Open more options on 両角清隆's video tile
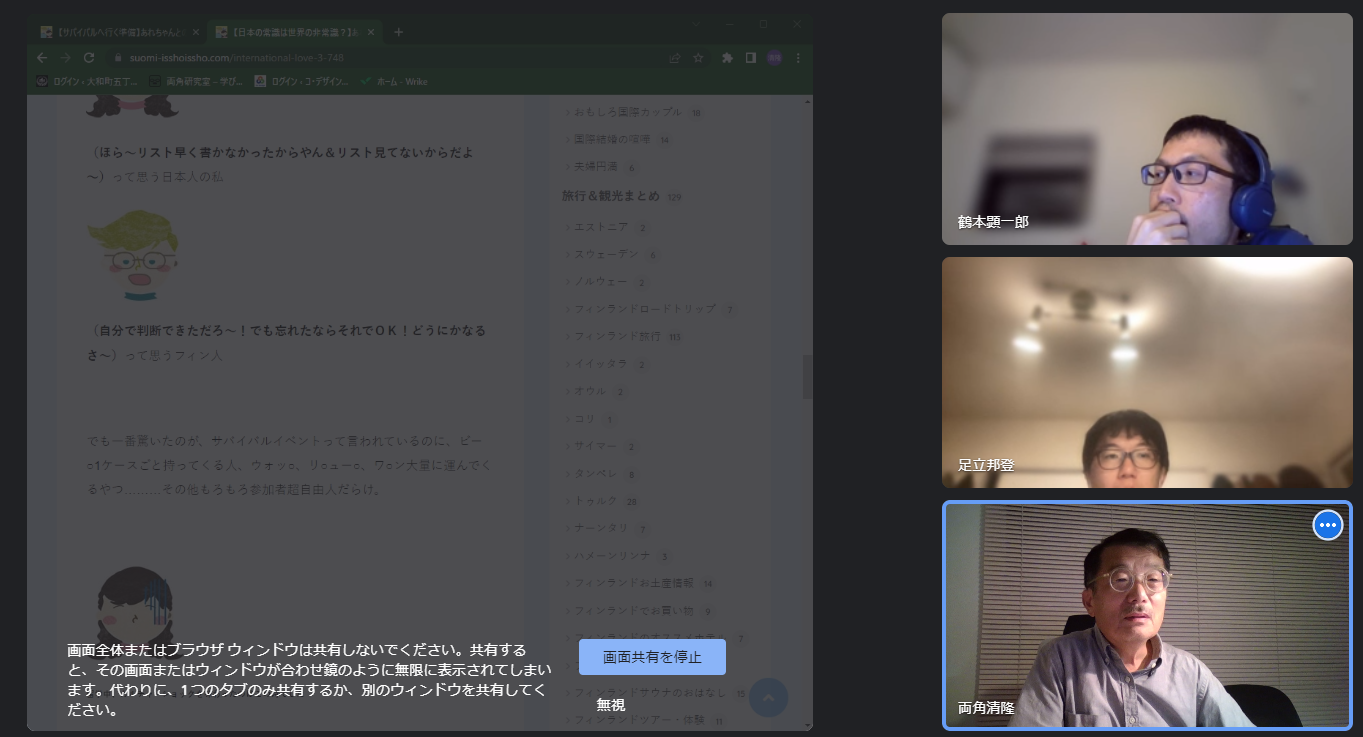This screenshot has height=737, width=1363. [1327, 525]
